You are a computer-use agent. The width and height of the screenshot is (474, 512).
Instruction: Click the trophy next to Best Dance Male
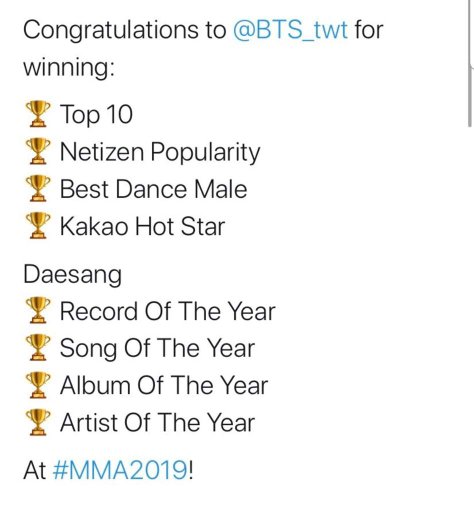(x=38, y=189)
